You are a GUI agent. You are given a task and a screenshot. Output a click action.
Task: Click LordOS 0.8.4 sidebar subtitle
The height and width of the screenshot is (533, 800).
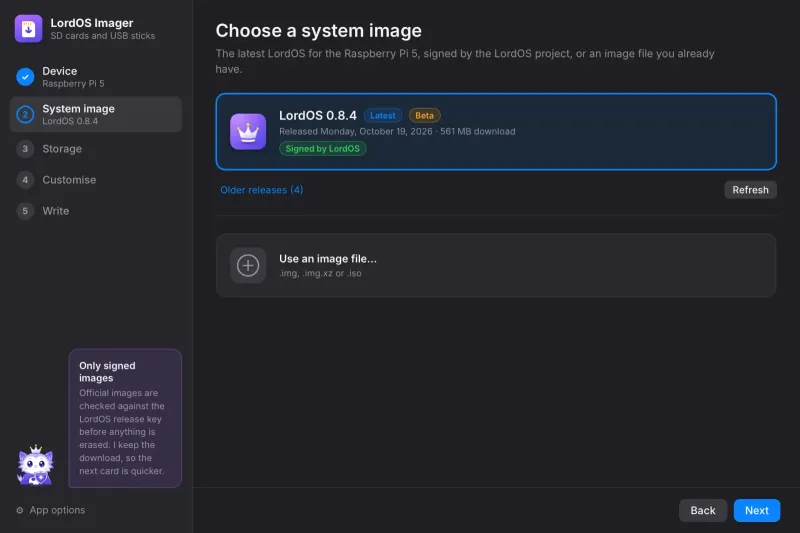pyautogui.click(x=70, y=121)
